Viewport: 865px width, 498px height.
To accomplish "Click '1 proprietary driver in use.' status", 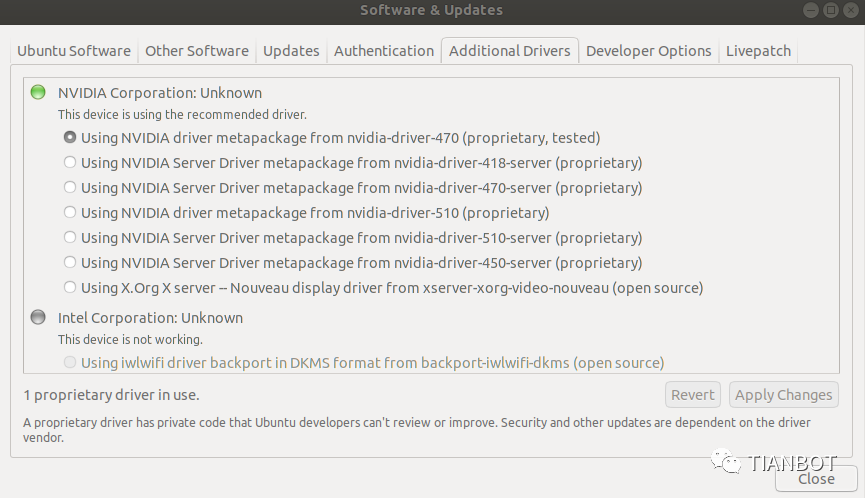I will (x=111, y=395).
